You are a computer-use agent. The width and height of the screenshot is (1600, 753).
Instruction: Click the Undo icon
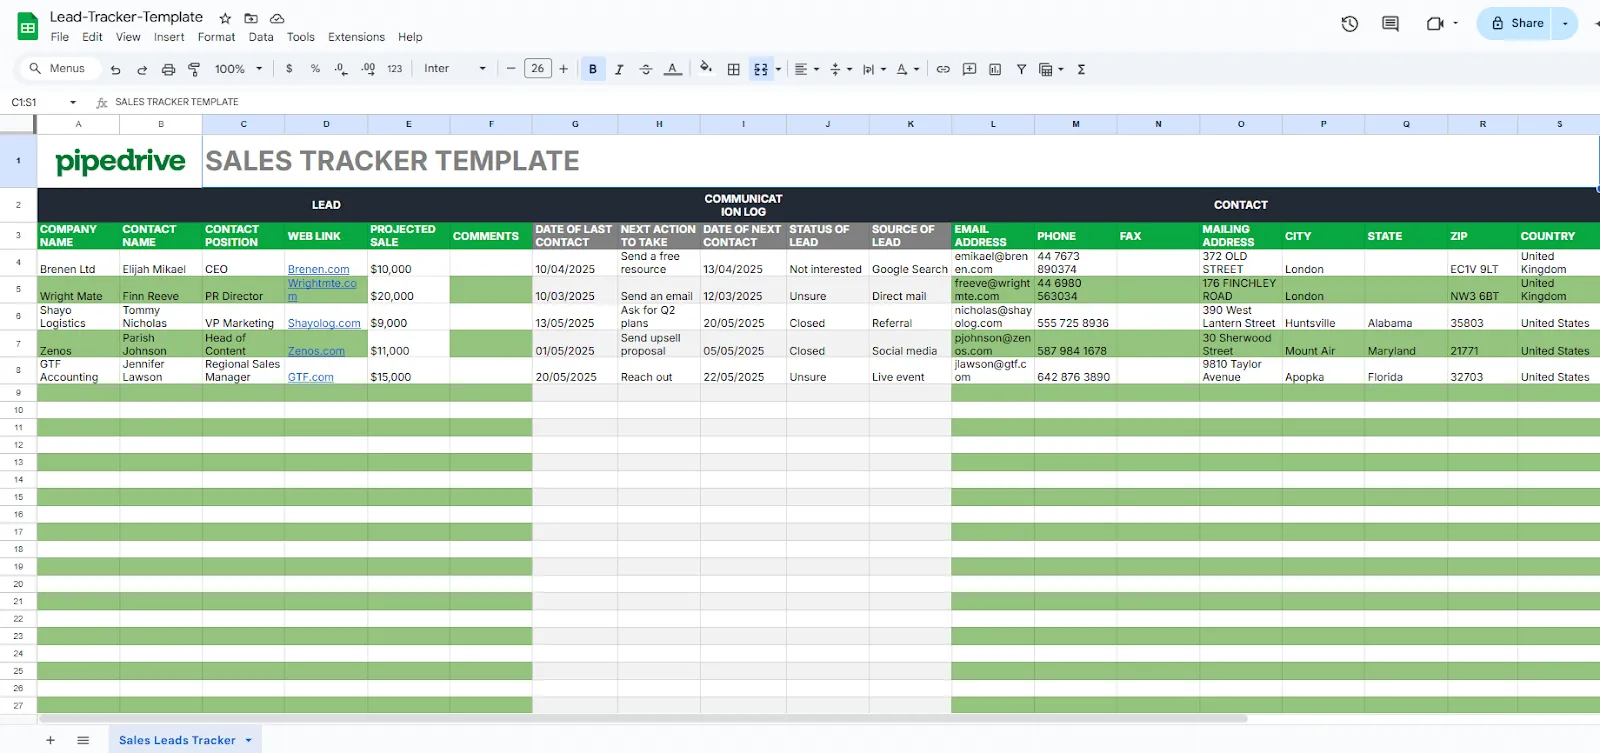116,69
